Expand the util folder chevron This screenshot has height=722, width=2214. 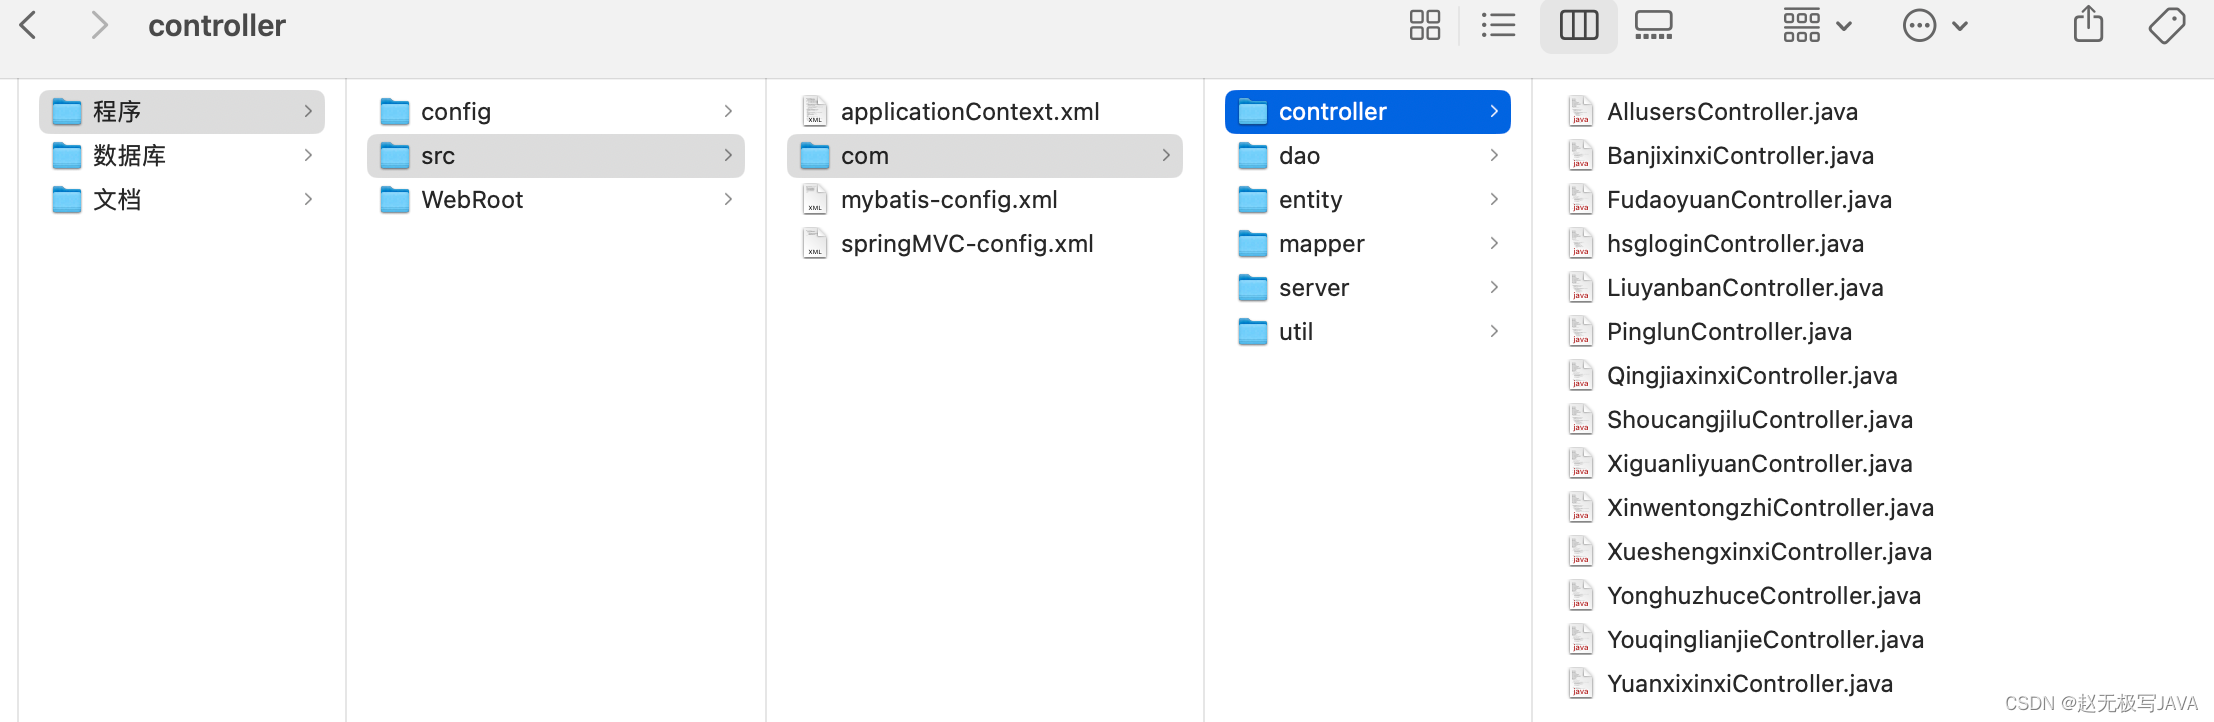click(x=1494, y=331)
